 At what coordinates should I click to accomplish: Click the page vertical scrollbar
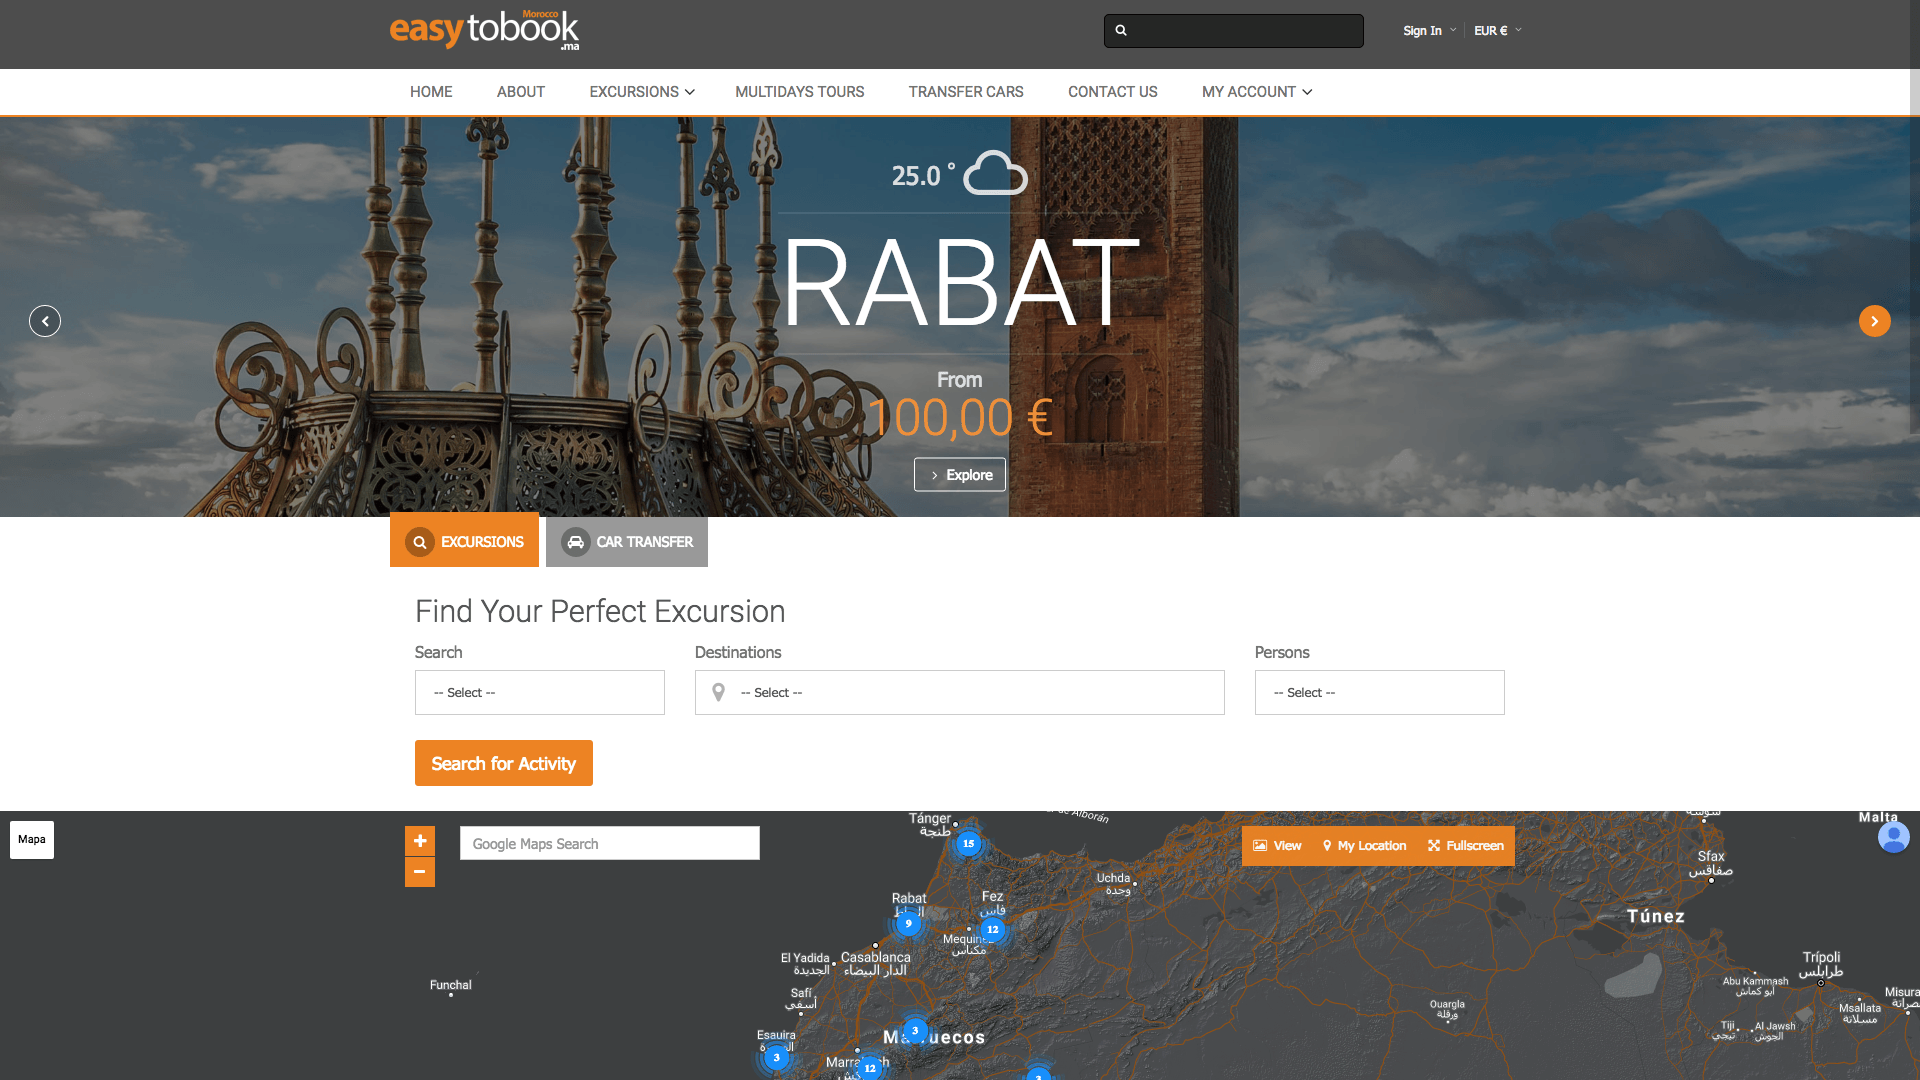pos(1914,219)
